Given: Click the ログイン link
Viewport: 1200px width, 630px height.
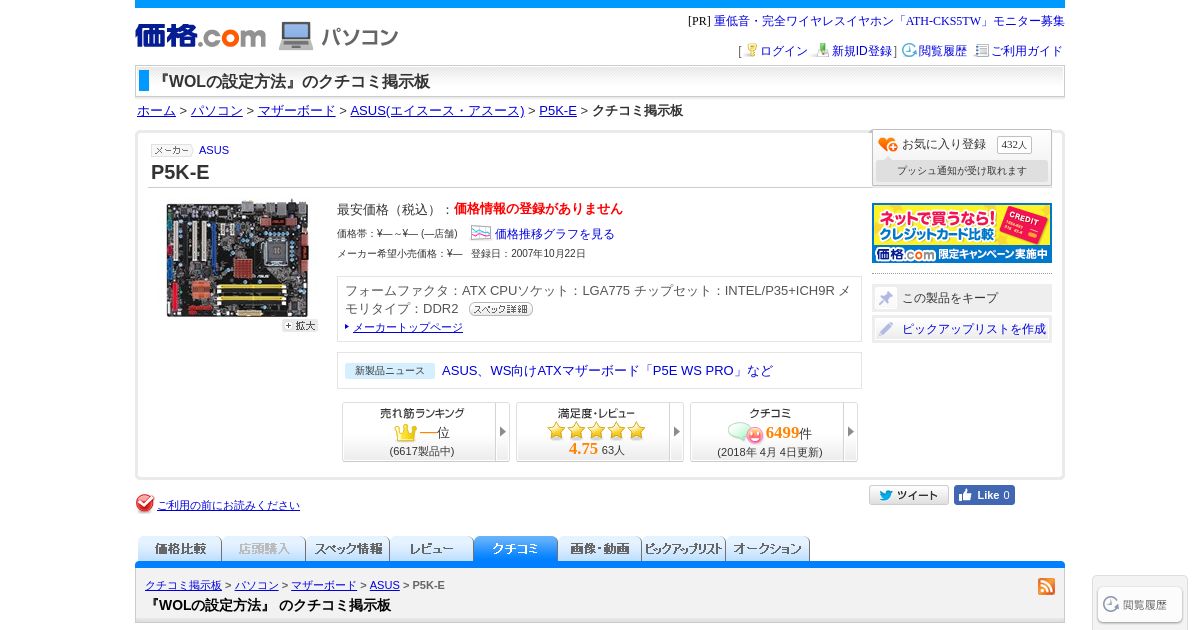Looking at the screenshot, I should pyautogui.click(x=784, y=51).
